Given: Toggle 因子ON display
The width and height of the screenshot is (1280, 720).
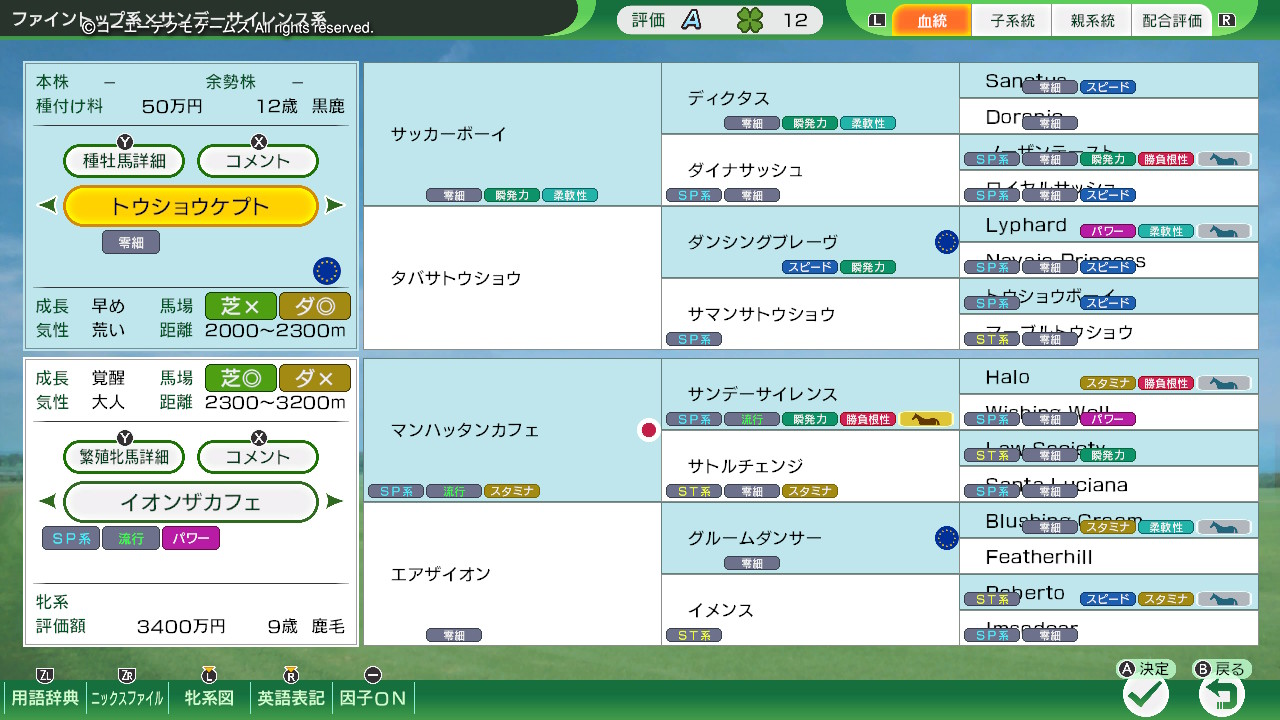Looking at the screenshot, I should 373,697.
